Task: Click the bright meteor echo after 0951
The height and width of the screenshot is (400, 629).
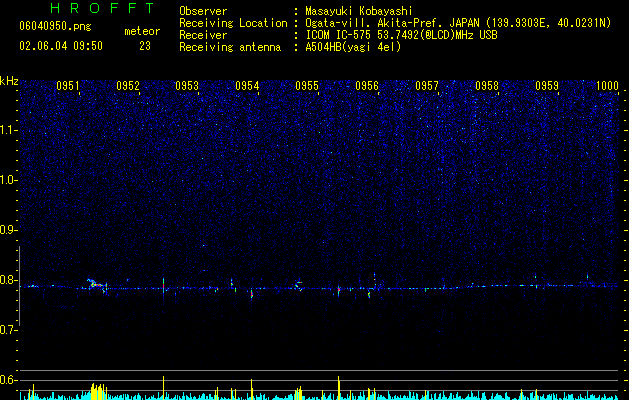Action: [97, 286]
